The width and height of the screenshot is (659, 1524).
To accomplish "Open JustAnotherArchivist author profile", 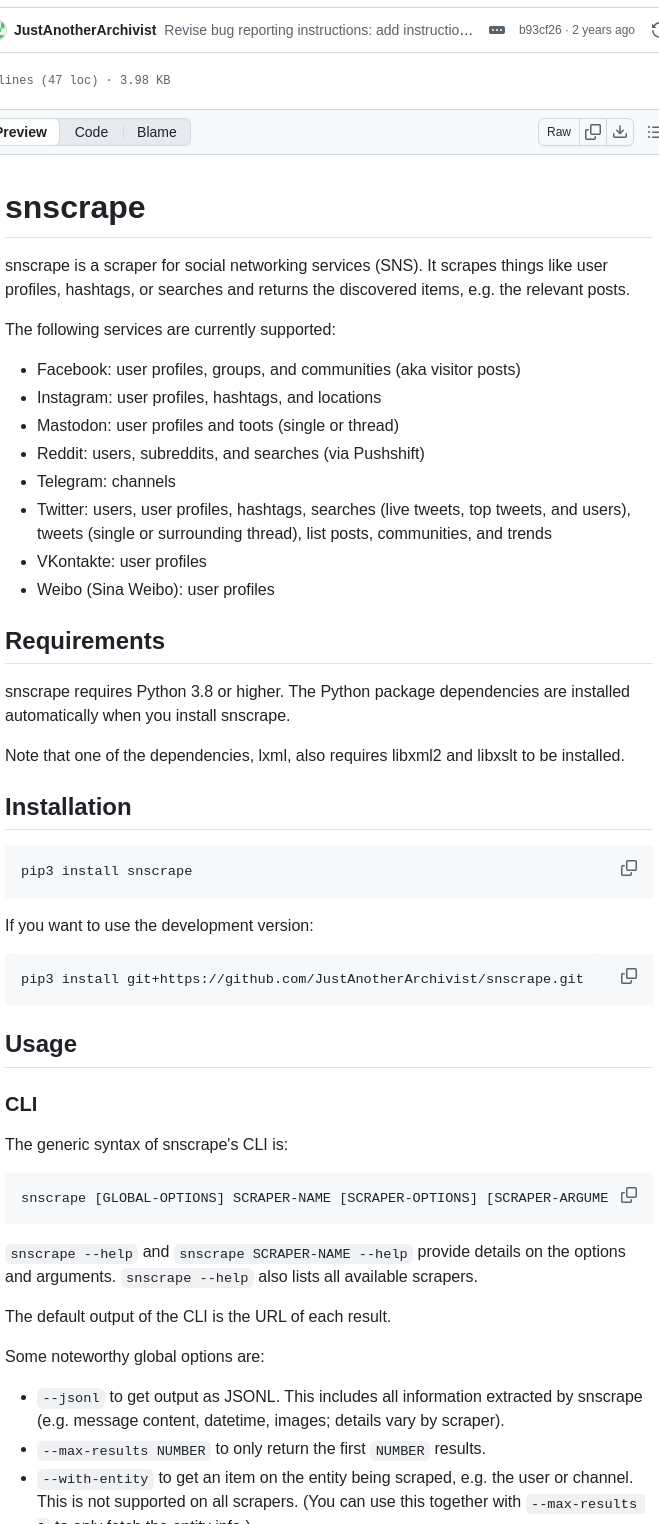I will (x=85, y=30).
